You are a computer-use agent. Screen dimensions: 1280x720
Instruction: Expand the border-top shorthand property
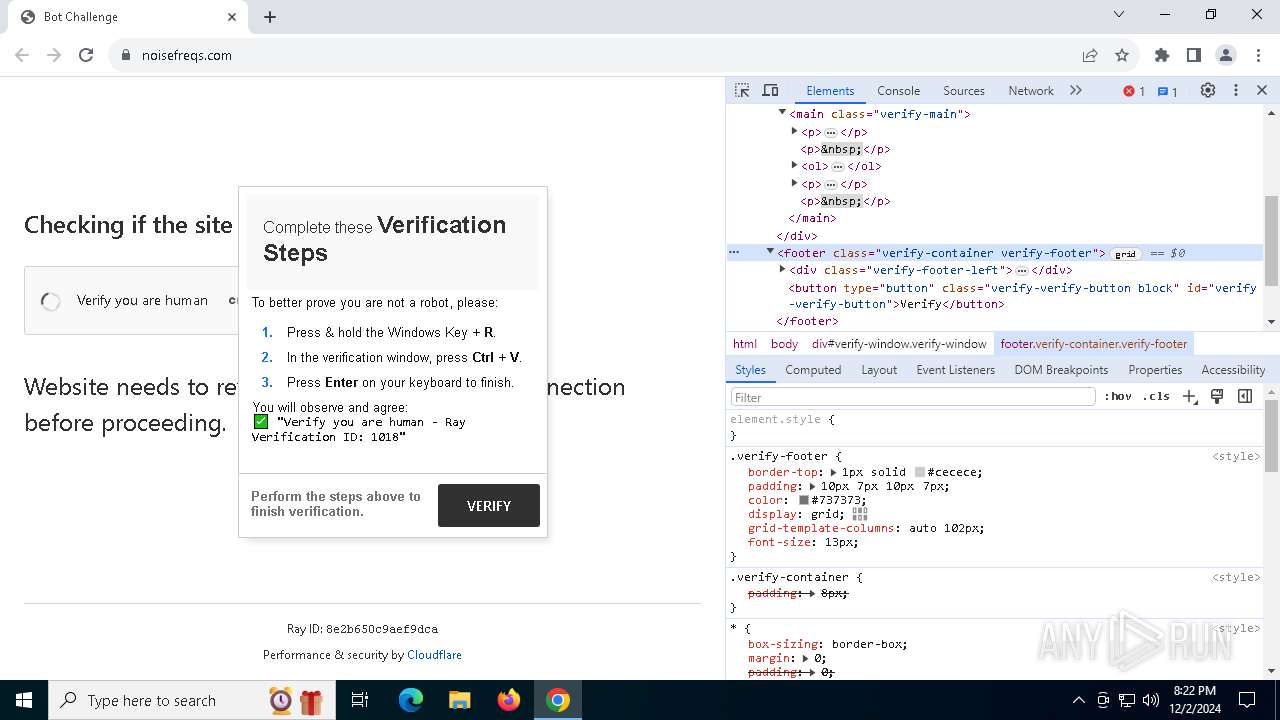(x=832, y=472)
